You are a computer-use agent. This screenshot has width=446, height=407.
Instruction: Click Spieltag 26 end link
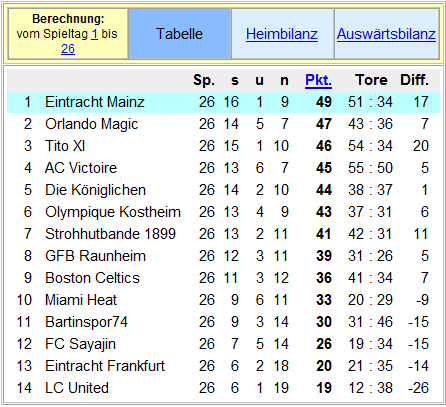(x=68, y=49)
